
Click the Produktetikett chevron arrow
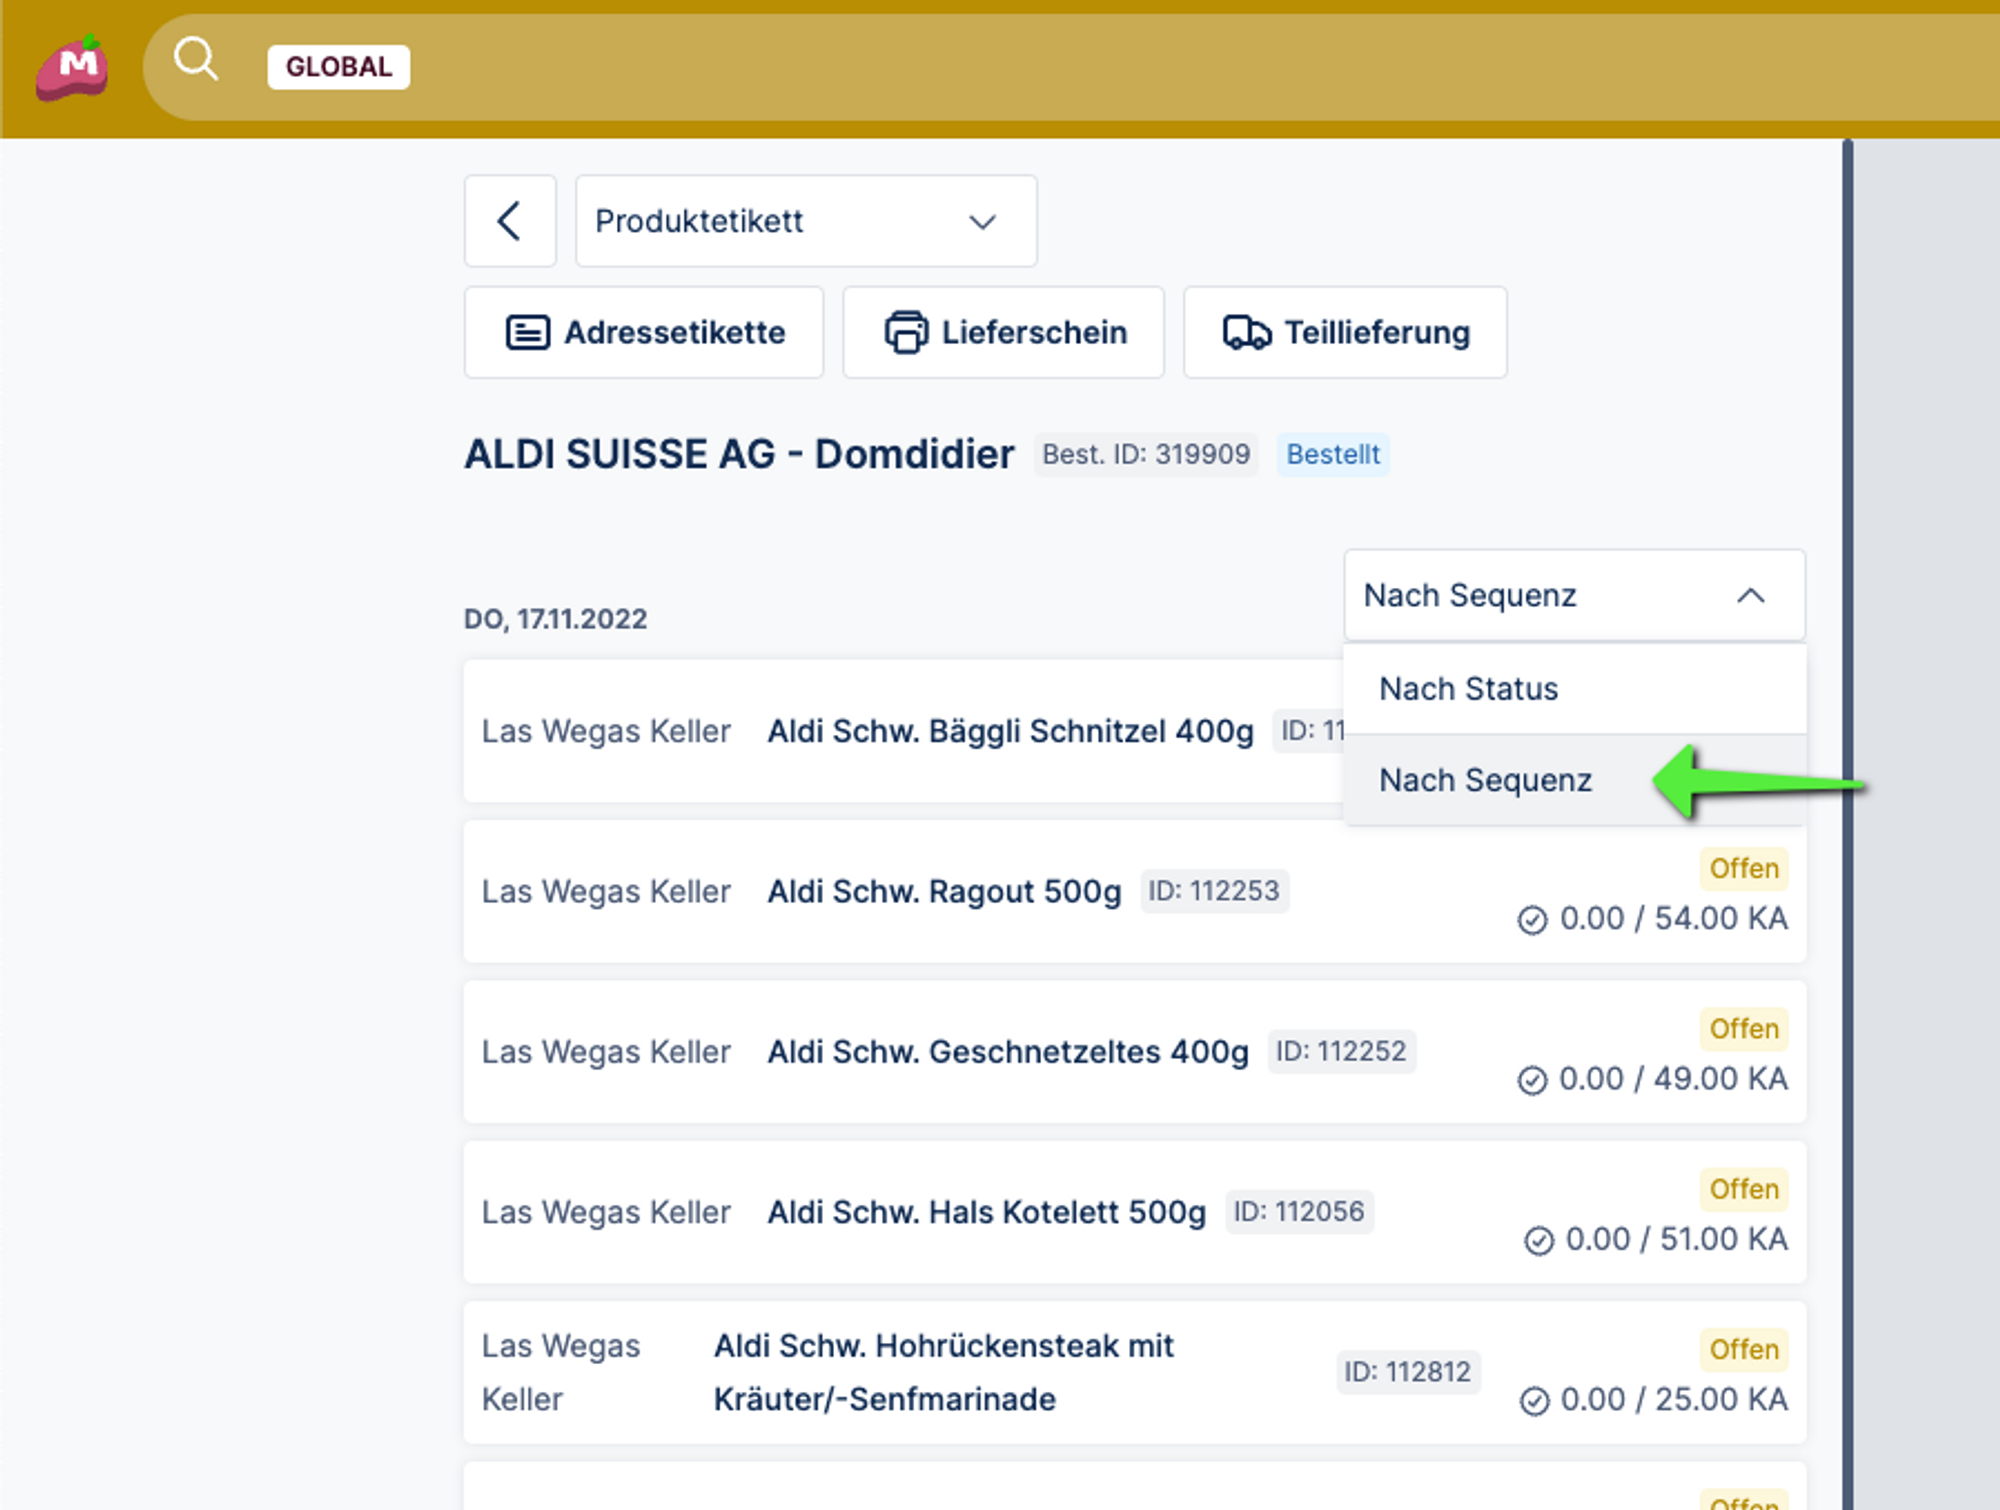pyautogui.click(x=982, y=222)
